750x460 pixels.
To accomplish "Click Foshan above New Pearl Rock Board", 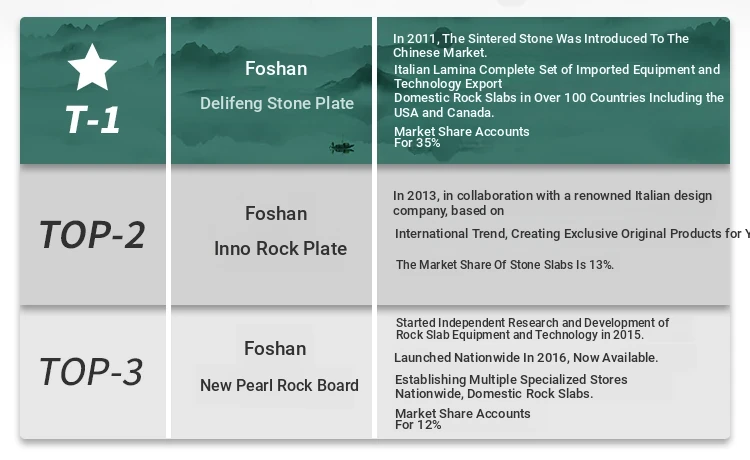I will [x=275, y=348].
